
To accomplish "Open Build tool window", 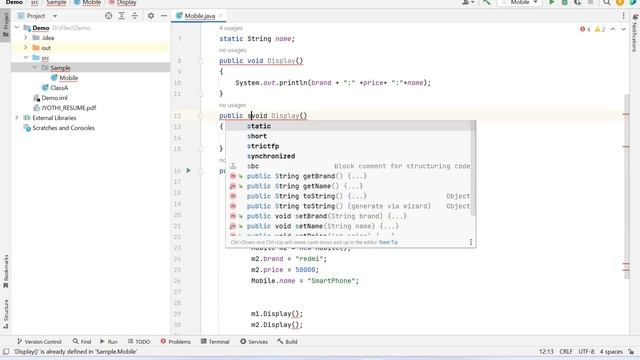I will pos(287,342).
